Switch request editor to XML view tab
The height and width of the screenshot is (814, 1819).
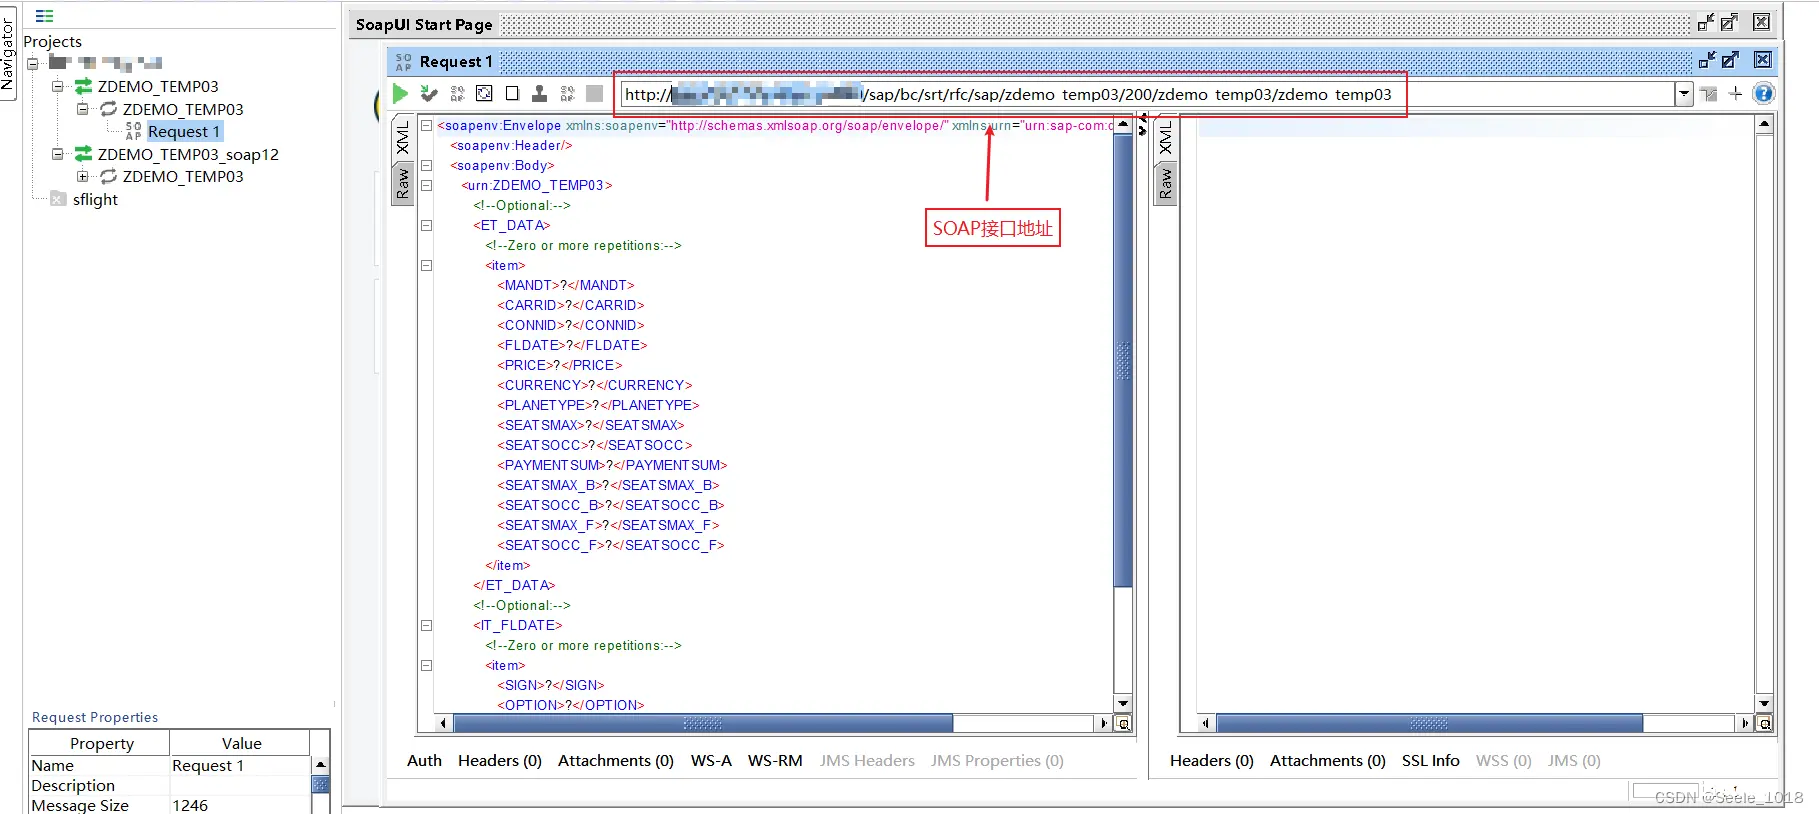point(402,139)
